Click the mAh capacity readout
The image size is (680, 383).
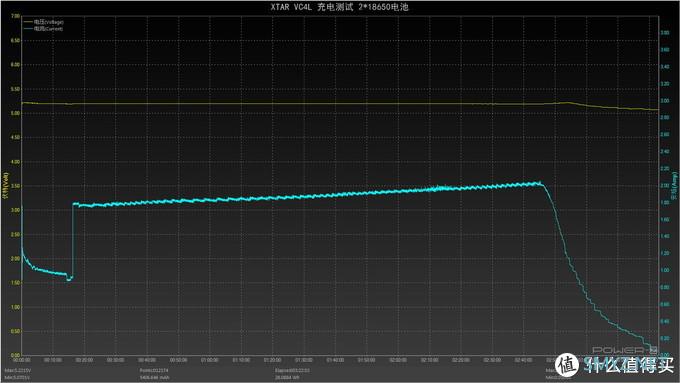pyautogui.click(x=154, y=377)
